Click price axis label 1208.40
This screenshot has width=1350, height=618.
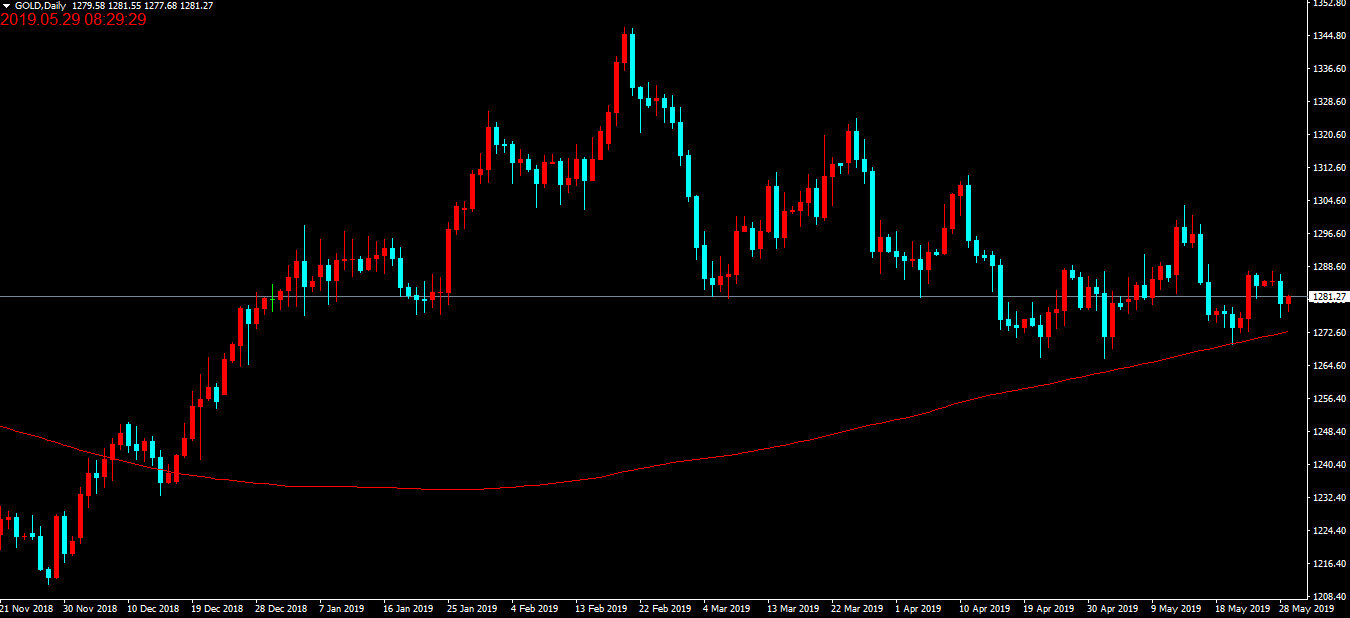pyautogui.click(x=1330, y=597)
